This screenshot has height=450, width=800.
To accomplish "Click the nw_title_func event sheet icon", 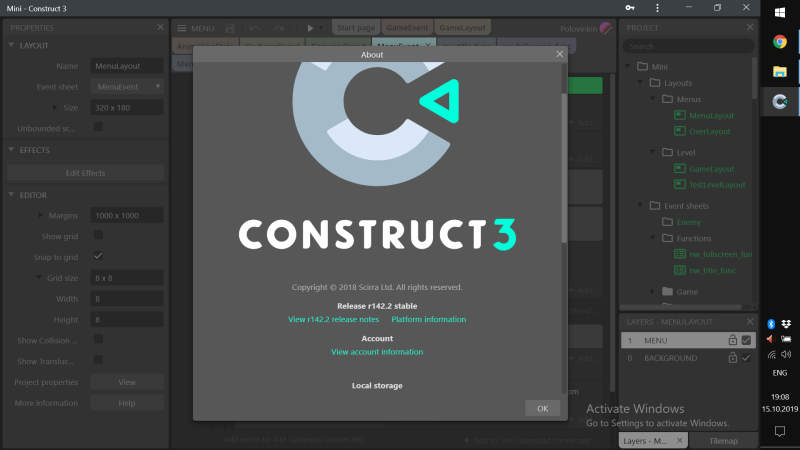I will click(680, 270).
